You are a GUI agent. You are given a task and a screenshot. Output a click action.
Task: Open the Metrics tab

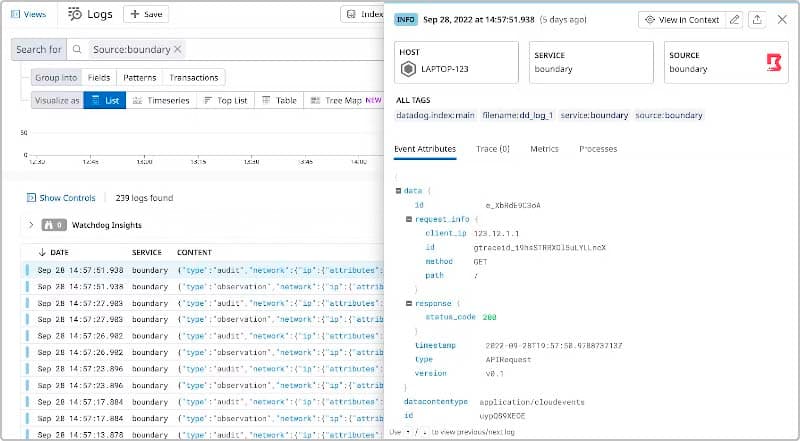pyautogui.click(x=544, y=149)
